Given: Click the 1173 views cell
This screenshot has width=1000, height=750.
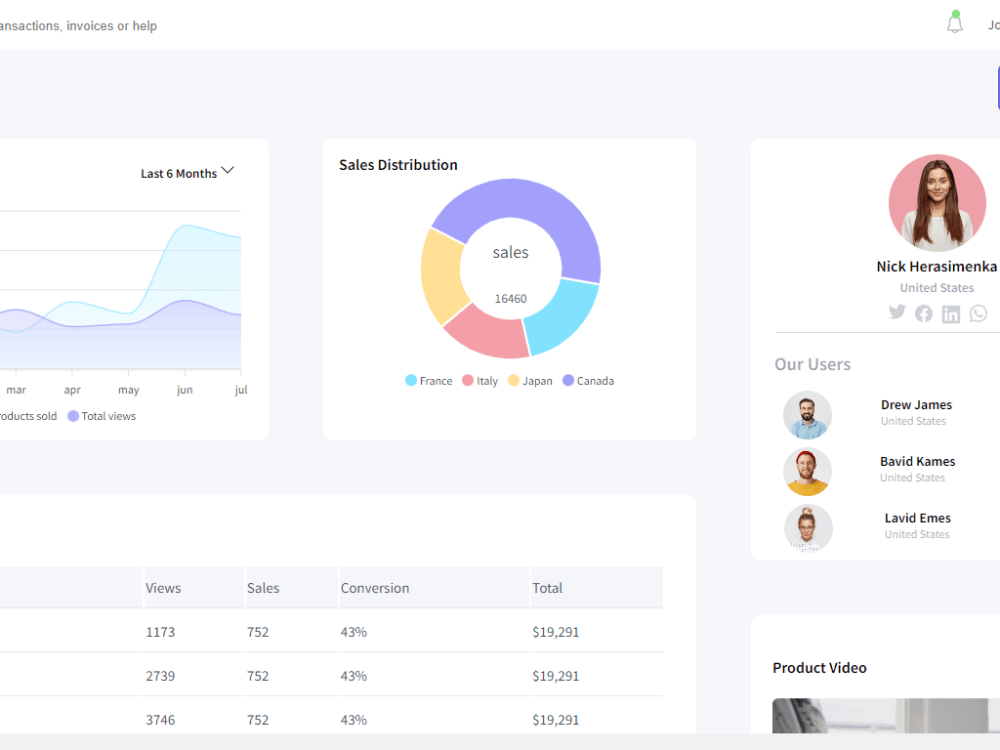Looking at the screenshot, I should click(160, 632).
